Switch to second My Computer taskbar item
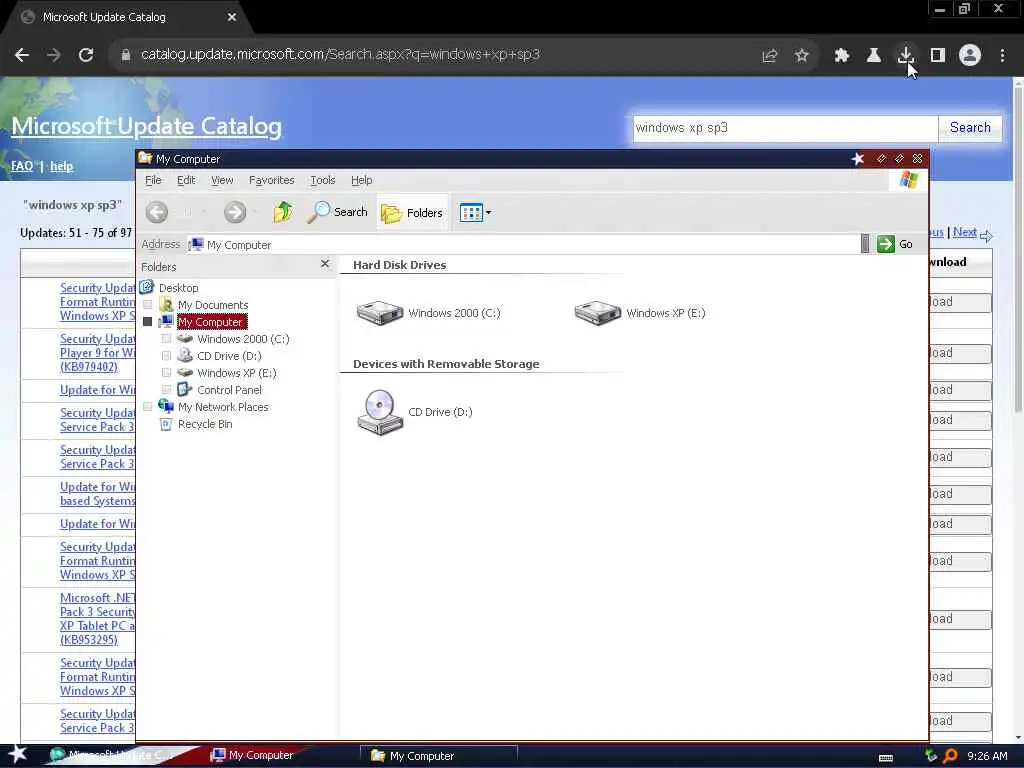The width and height of the screenshot is (1024, 768). click(x=439, y=756)
